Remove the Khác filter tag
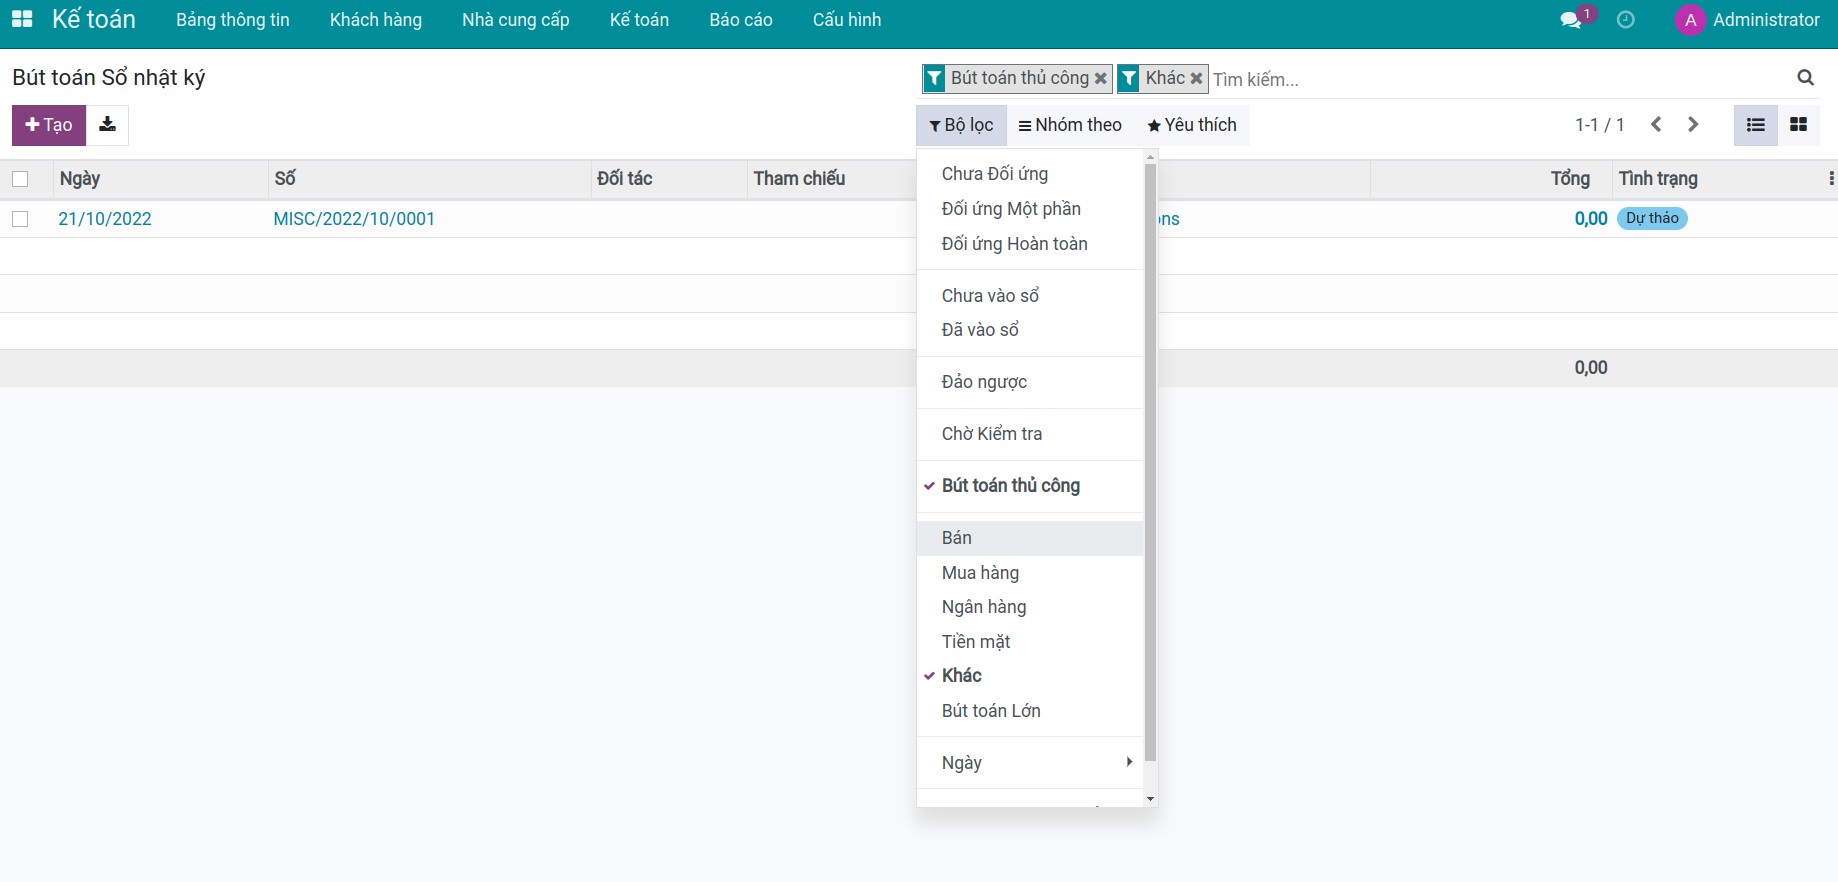 click(x=1196, y=78)
